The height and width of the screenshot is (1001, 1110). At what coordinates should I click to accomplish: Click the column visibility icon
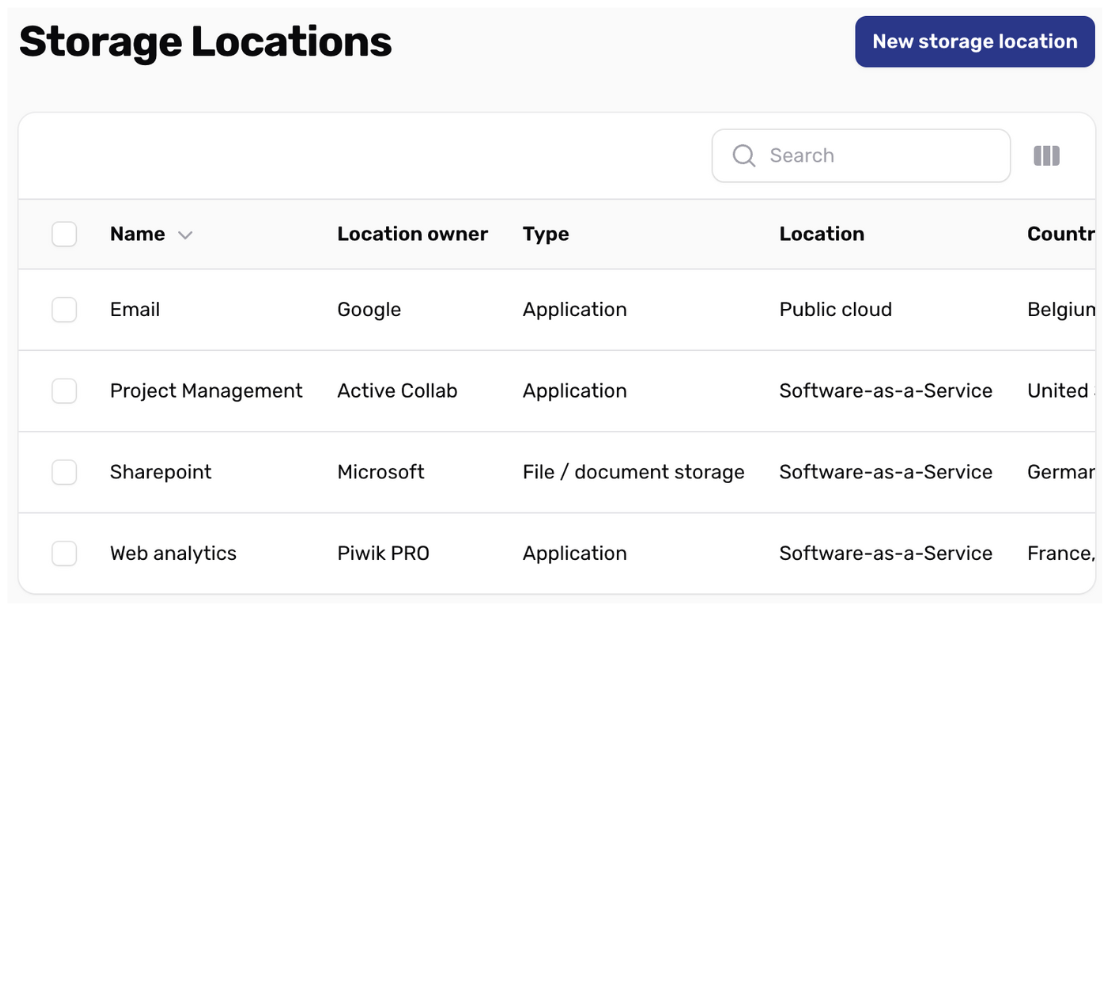tap(1046, 155)
